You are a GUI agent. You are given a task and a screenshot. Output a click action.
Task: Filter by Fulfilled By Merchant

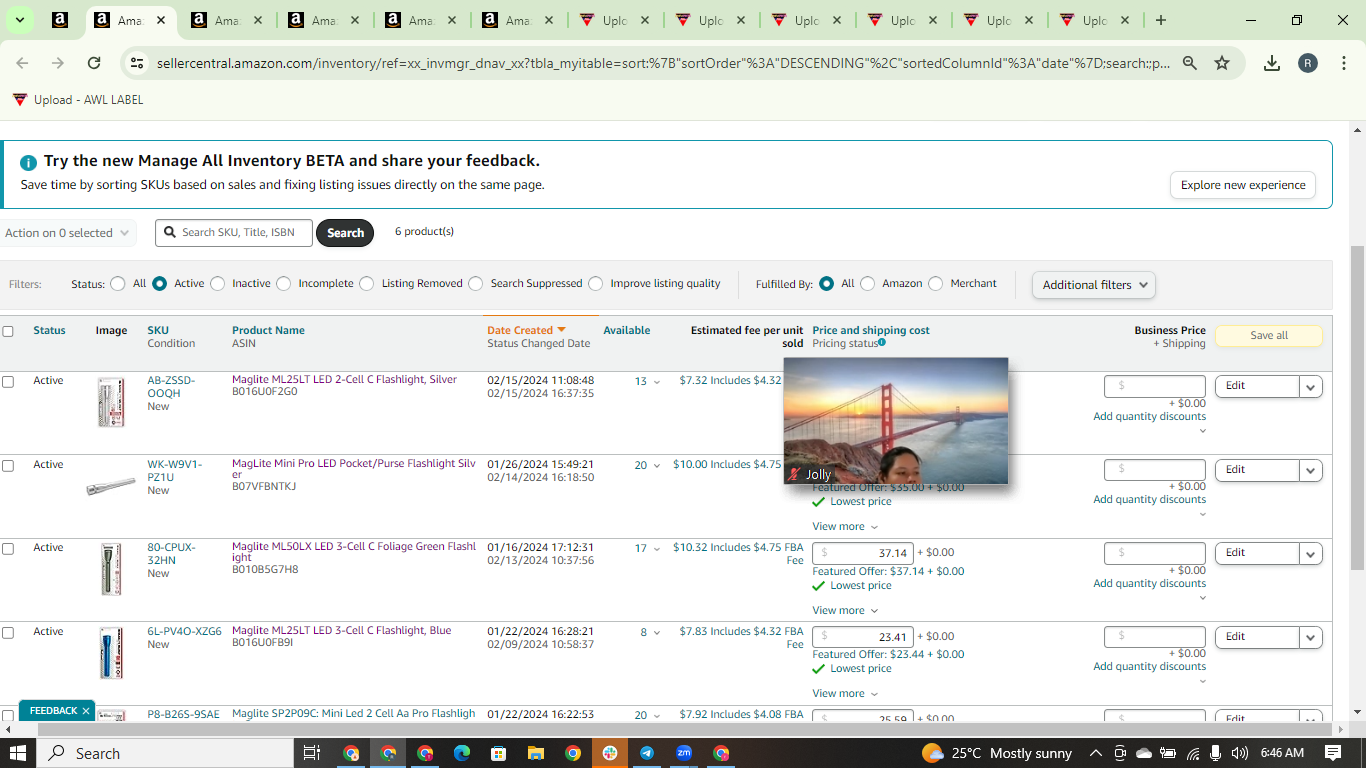tap(936, 284)
